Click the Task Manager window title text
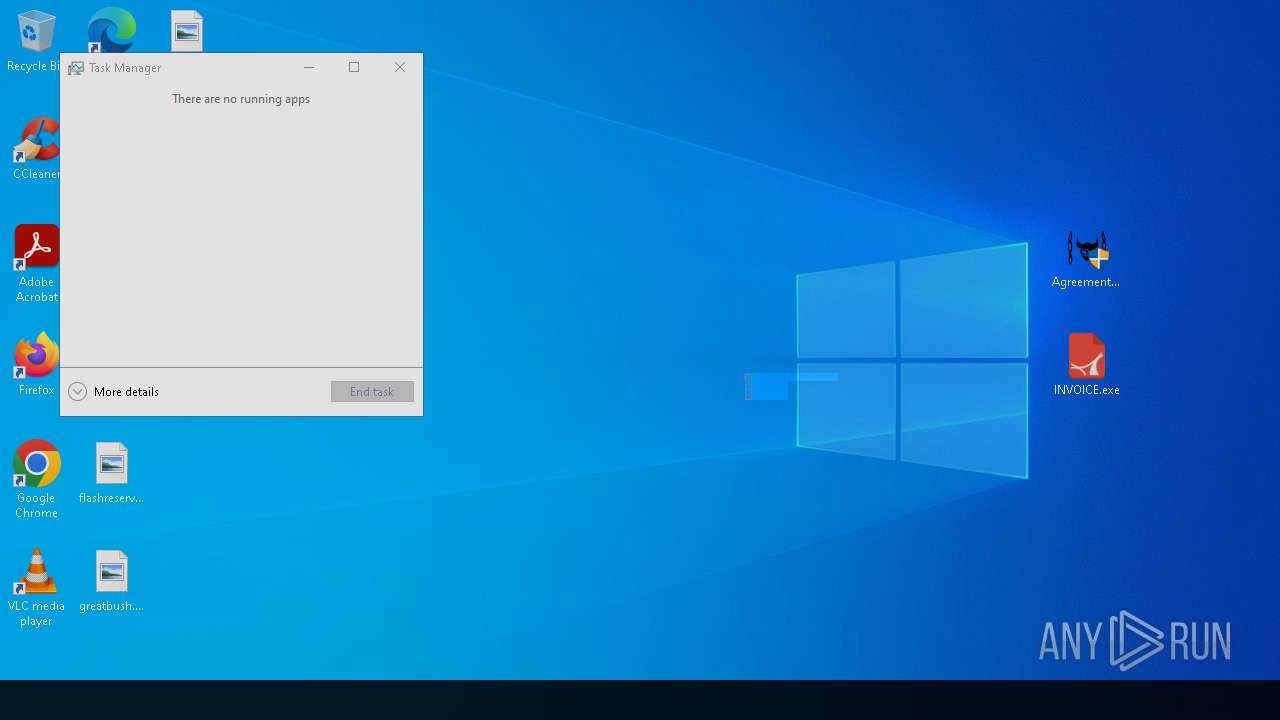 click(x=125, y=68)
